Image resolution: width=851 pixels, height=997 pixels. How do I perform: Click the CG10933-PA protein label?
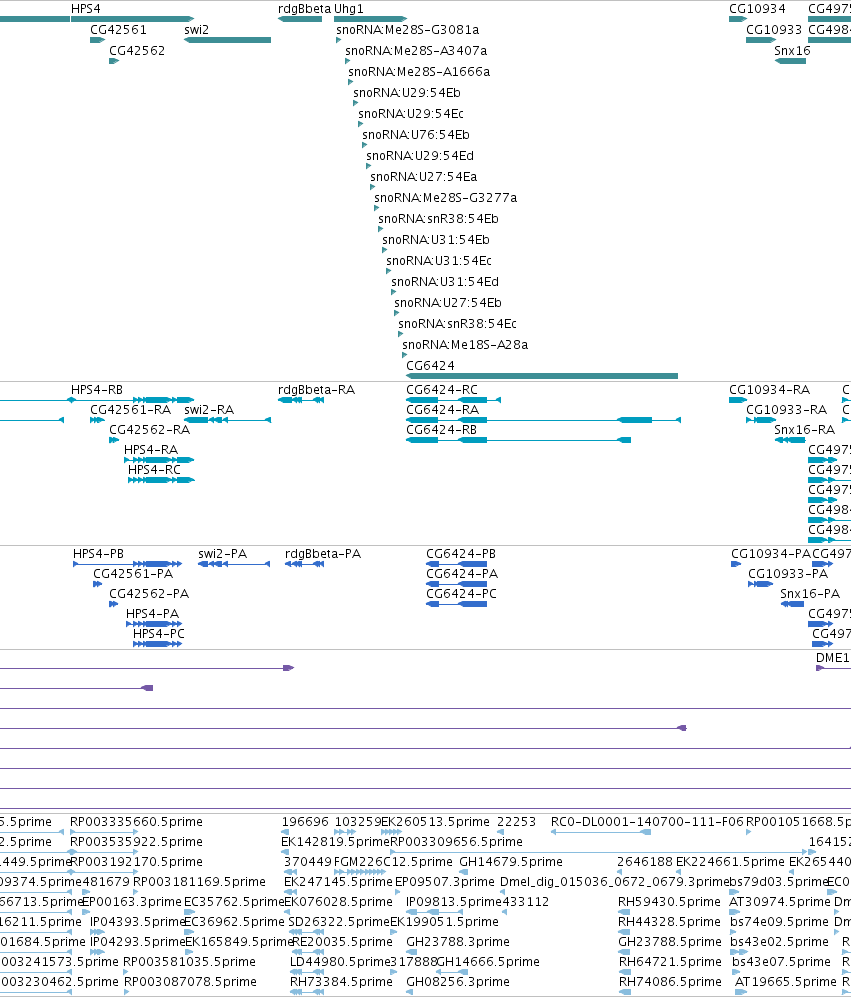pos(788,574)
